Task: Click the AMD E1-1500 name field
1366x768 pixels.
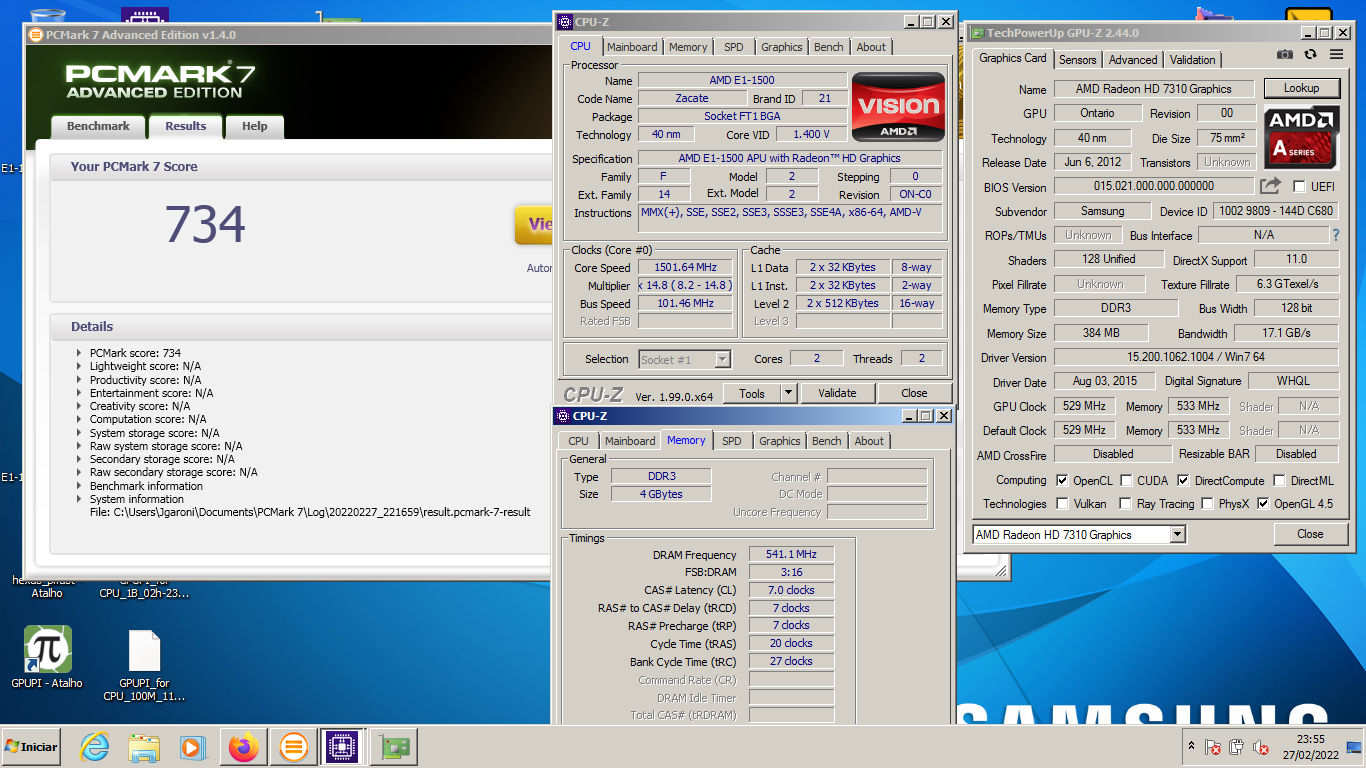Action: [x=742, y=80]
